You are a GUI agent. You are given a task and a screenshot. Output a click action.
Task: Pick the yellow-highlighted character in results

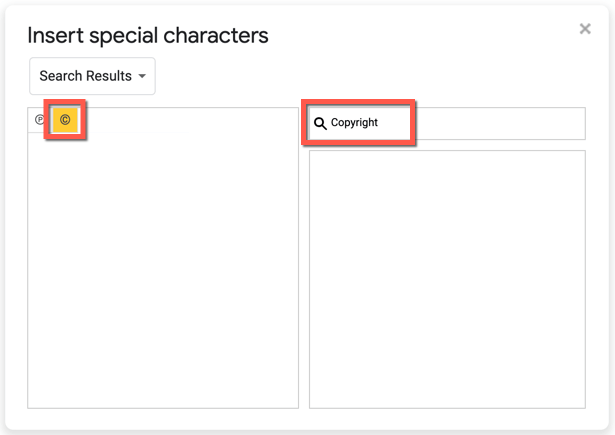click(x=65, y=120)
